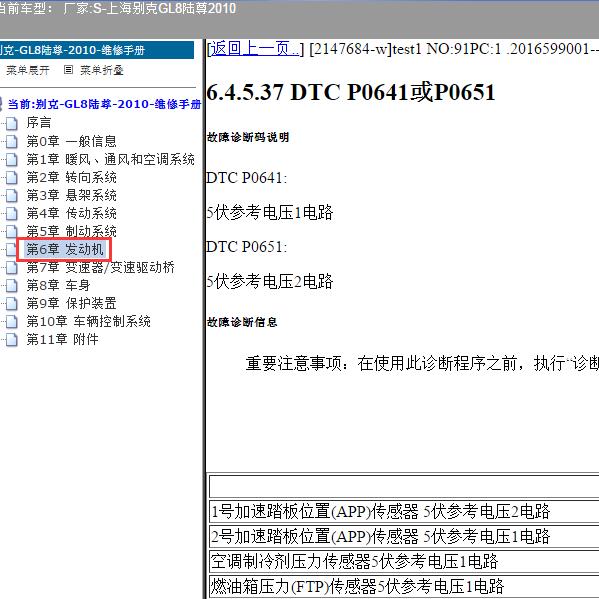Click the page icon beside 第5章 制动系统
Image resolution: width=599 pixels, height=599 pixels.
pyautogui.click(x=12, y=231)
